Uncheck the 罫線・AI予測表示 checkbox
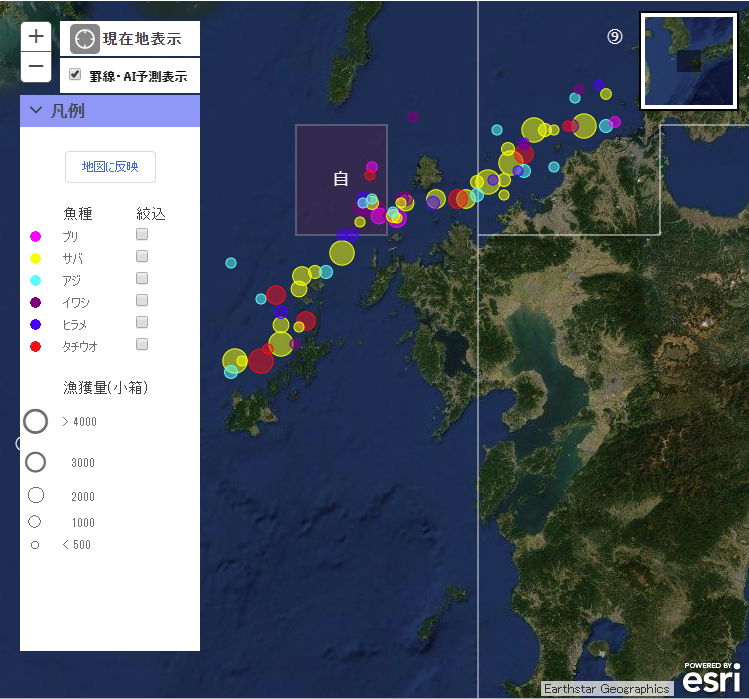Viewport: 749px width, 699px height. pyautogui.click(x=75, y=75)
